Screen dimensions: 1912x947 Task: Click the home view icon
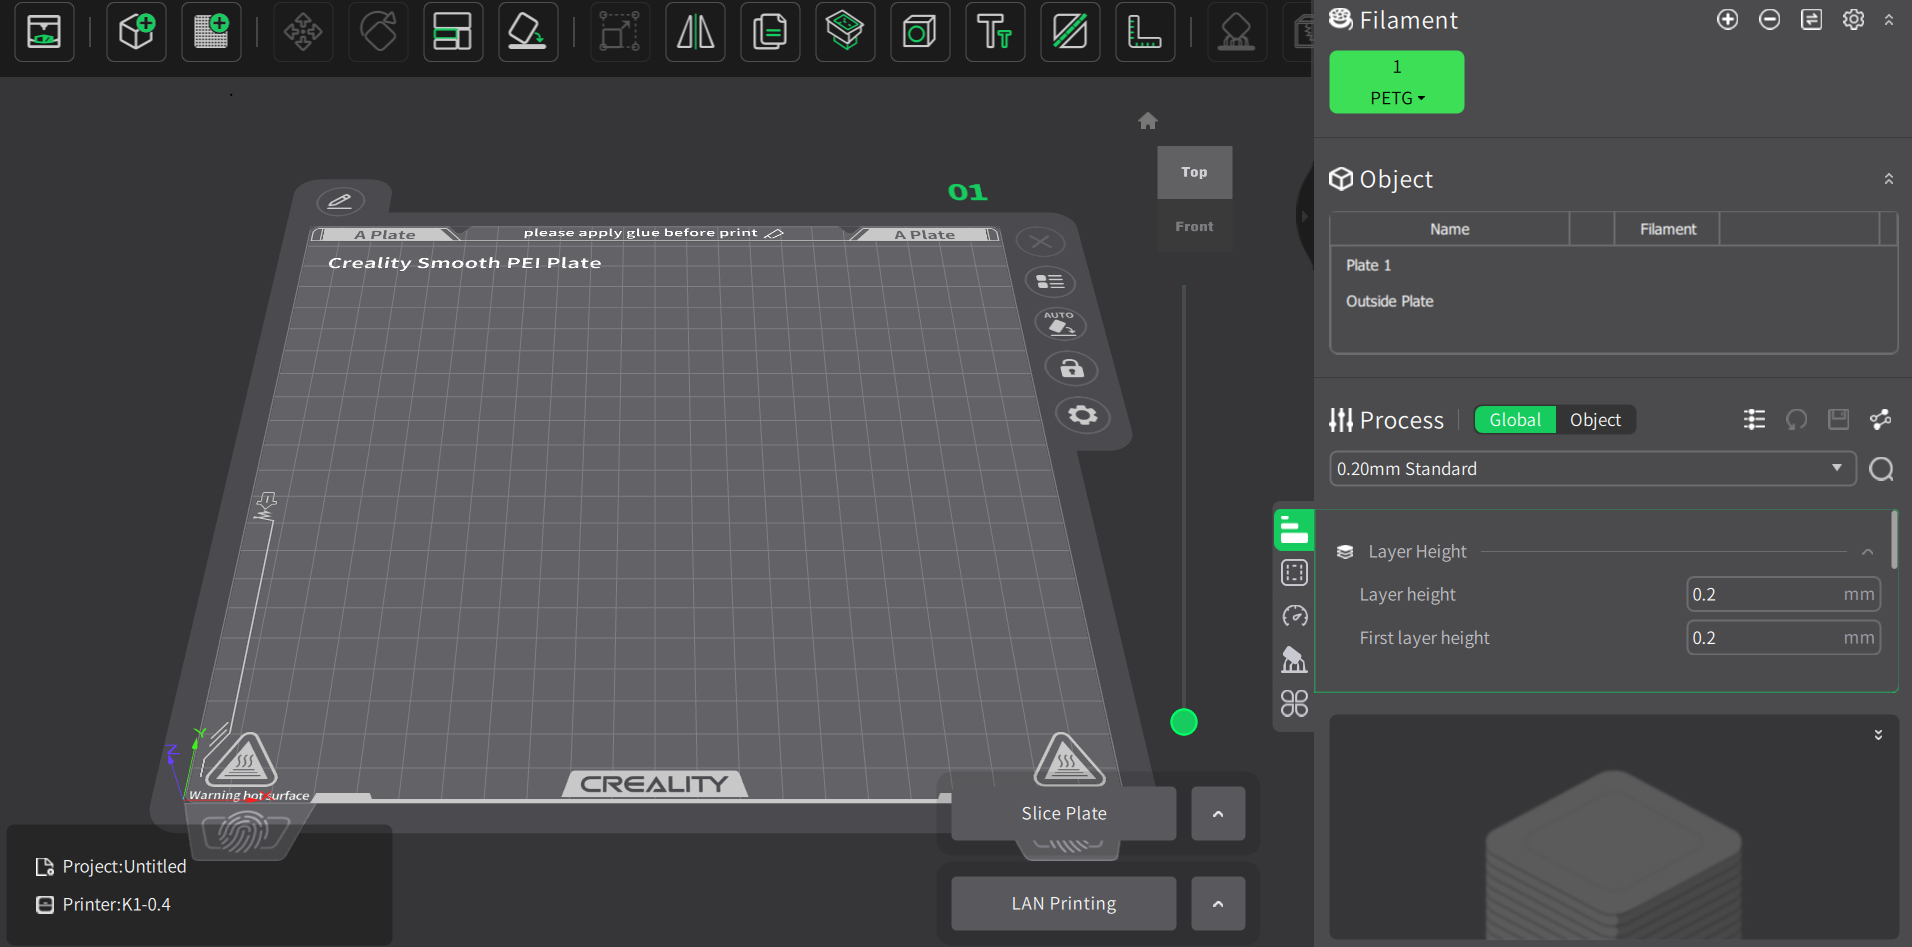1148,121
